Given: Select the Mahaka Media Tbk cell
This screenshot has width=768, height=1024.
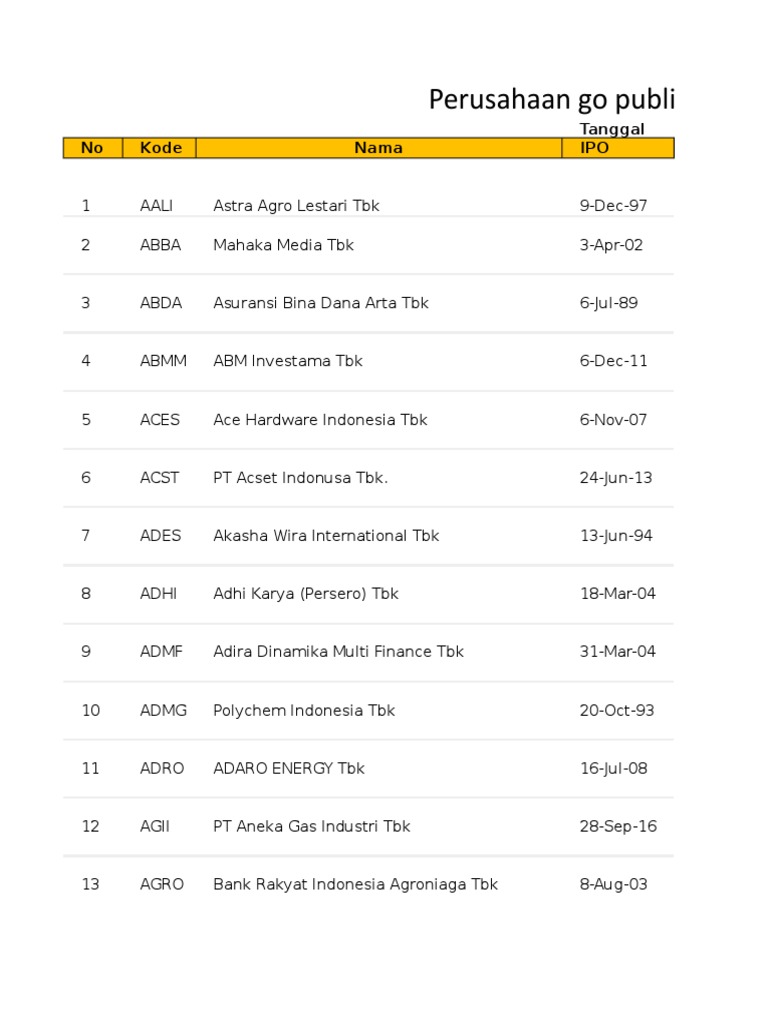Looking at the screenshot, I should [283, 245].
